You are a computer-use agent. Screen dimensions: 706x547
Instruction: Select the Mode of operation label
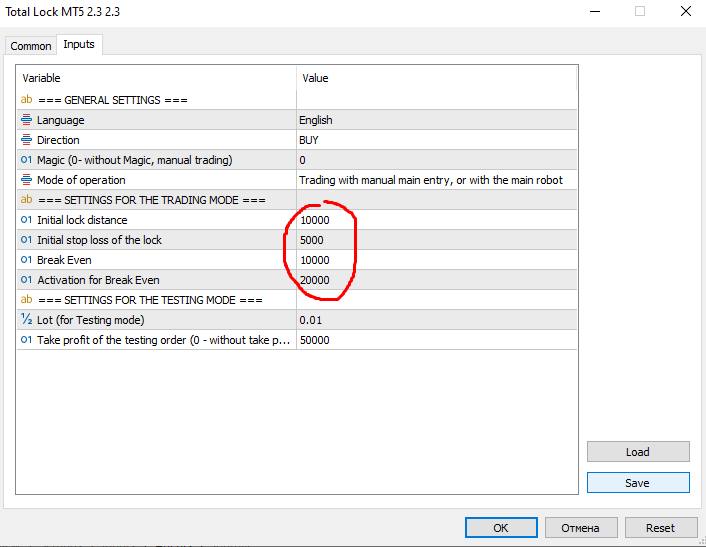click(81, 180)
